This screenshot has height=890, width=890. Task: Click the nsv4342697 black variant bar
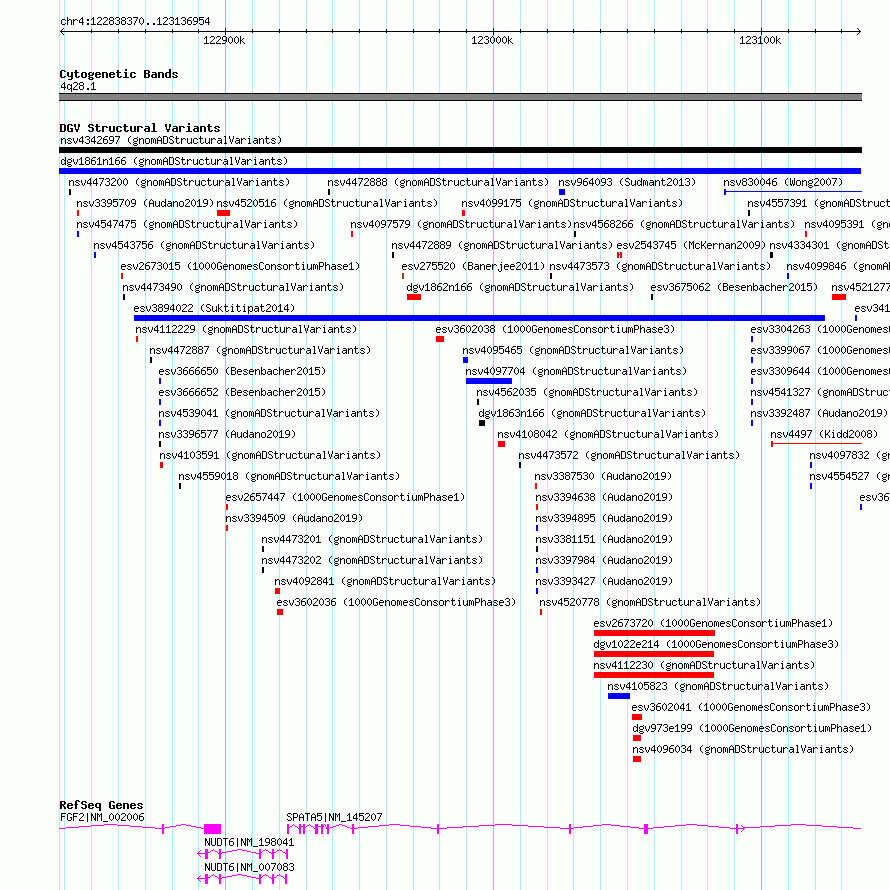point(460,150)
